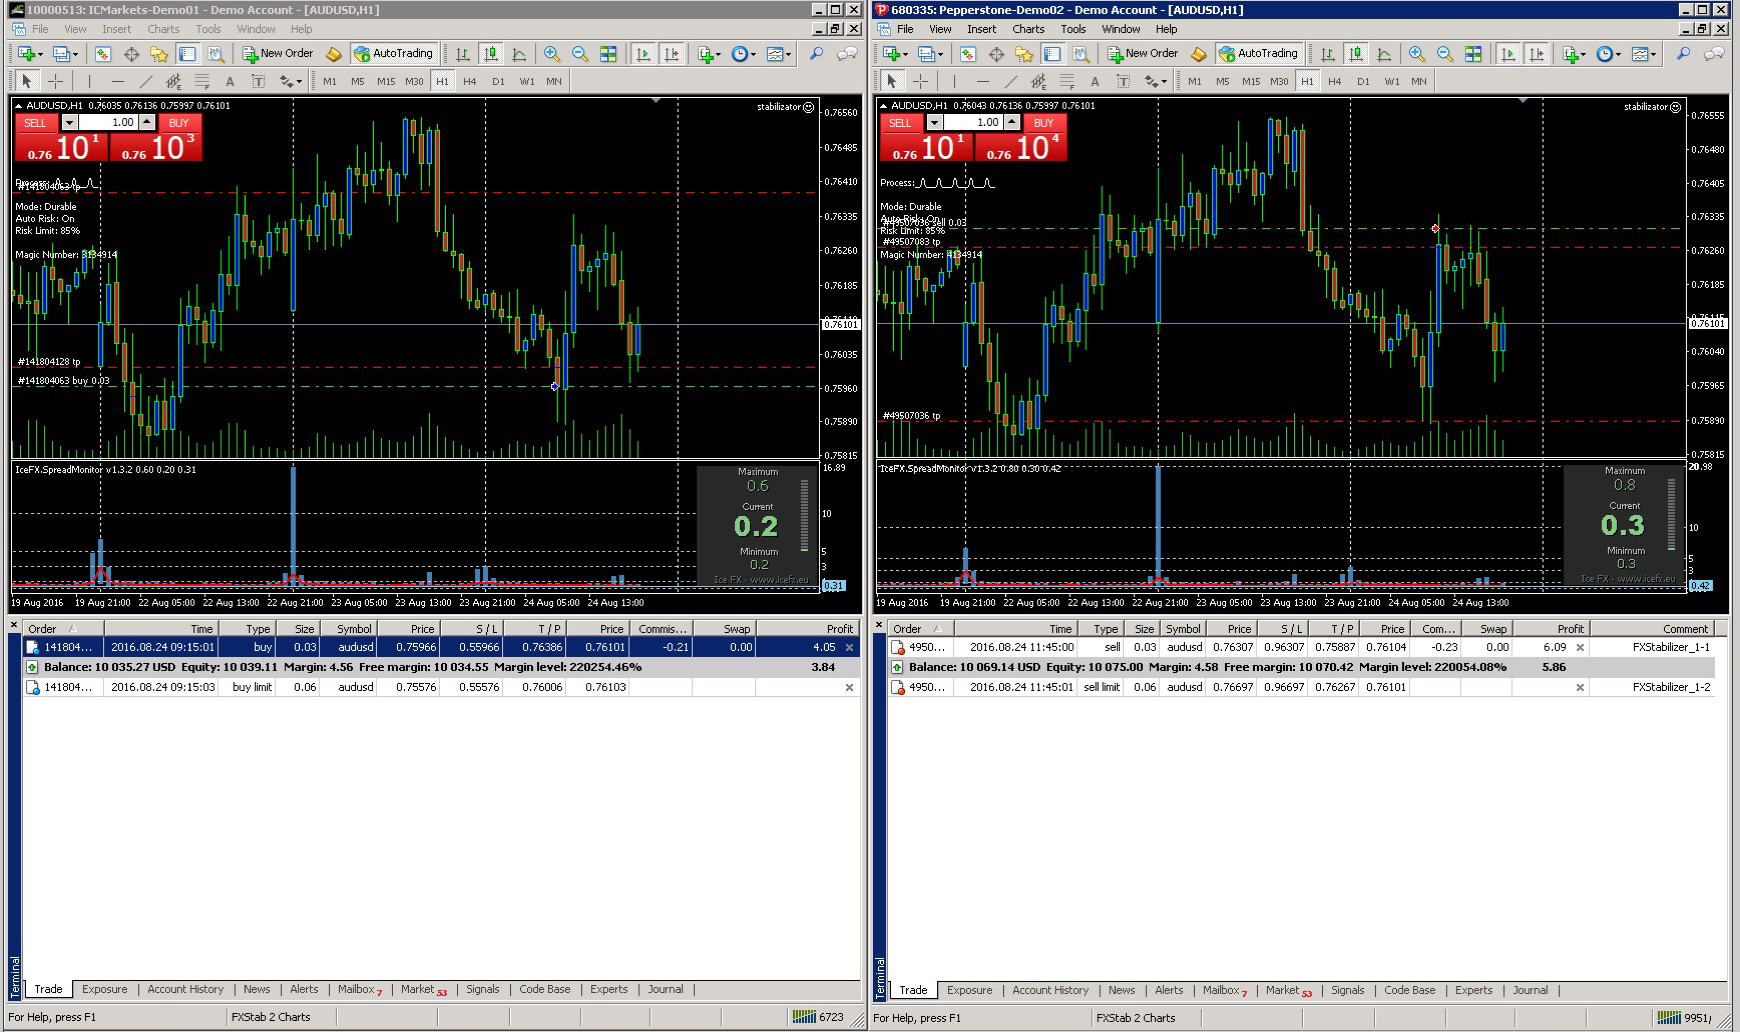Viewport: 1740px width, 1032px height.
Task: Switch to line chart in ICMarkets window
Action: point(518,54)
